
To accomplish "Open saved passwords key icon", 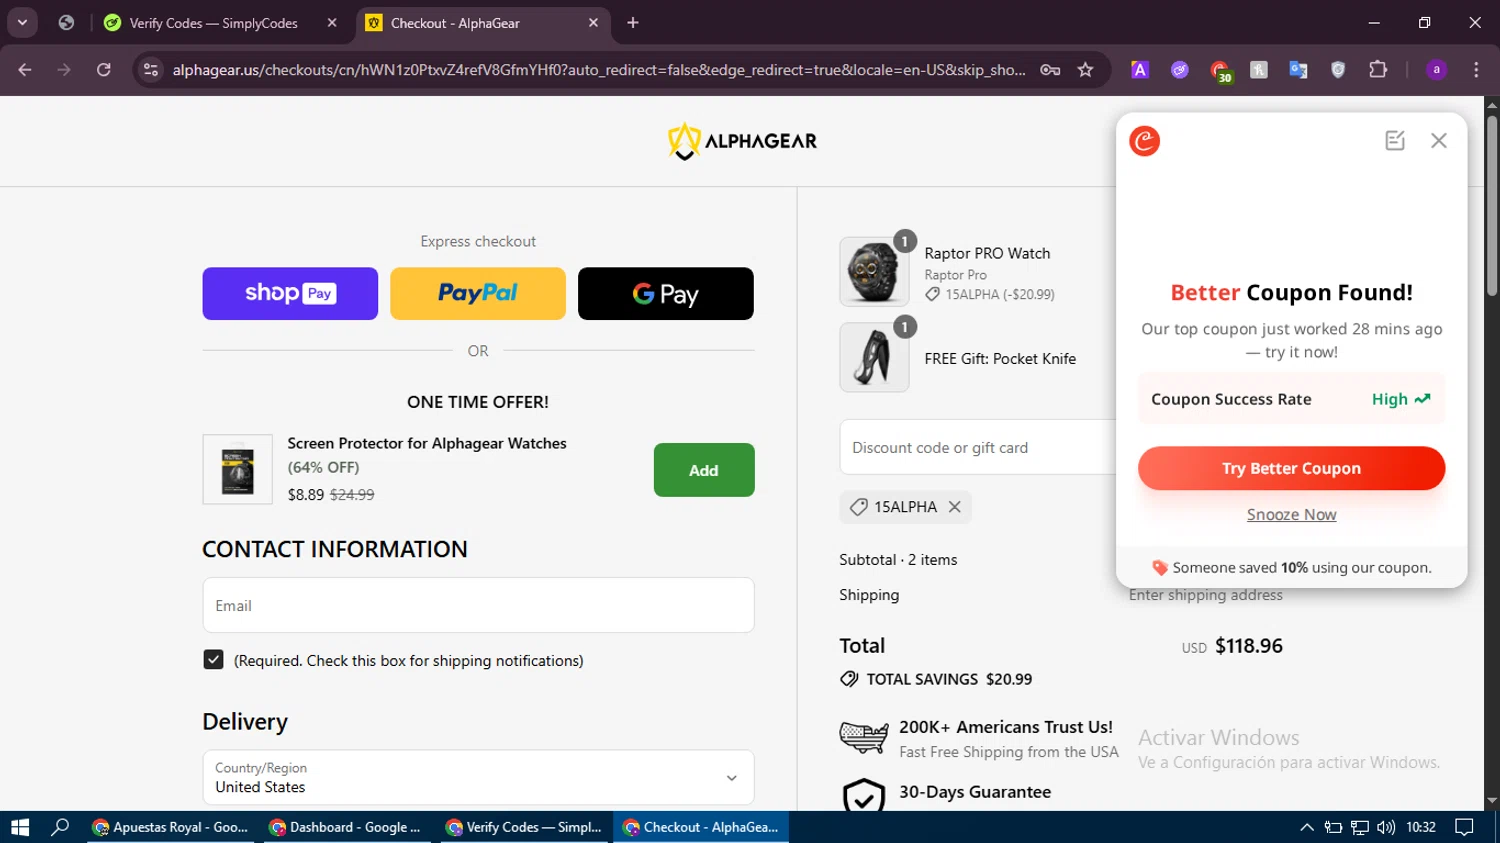I will click(1050, 70).
